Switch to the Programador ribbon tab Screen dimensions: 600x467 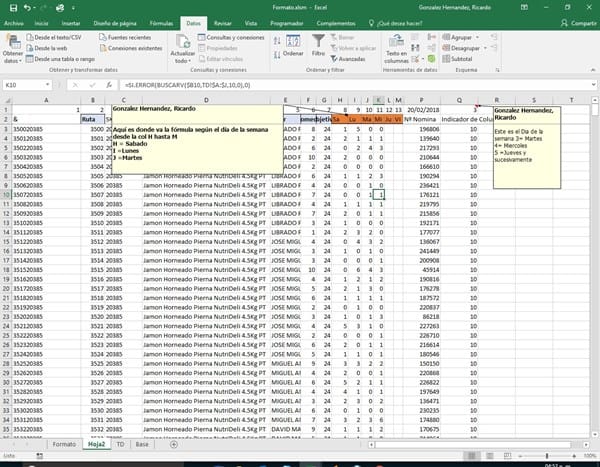point(288,21)
